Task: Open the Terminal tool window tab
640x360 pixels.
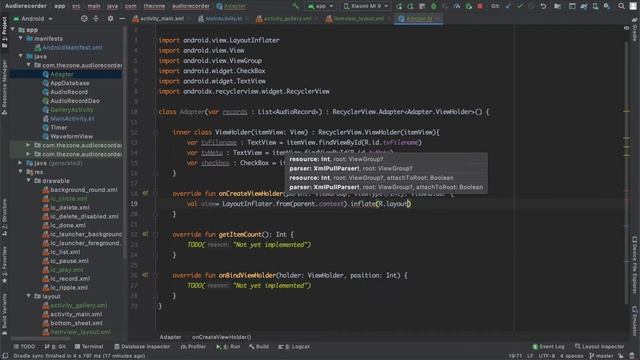Action: tap(89, 347)
